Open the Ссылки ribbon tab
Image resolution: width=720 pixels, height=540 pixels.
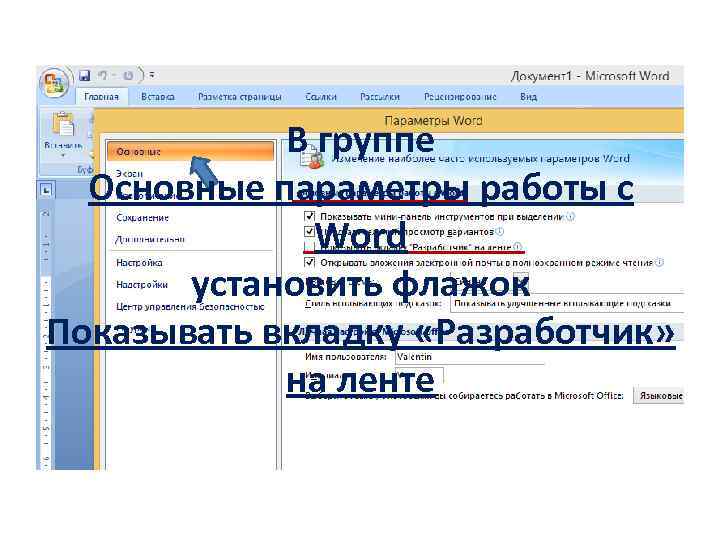pos(321,97)
